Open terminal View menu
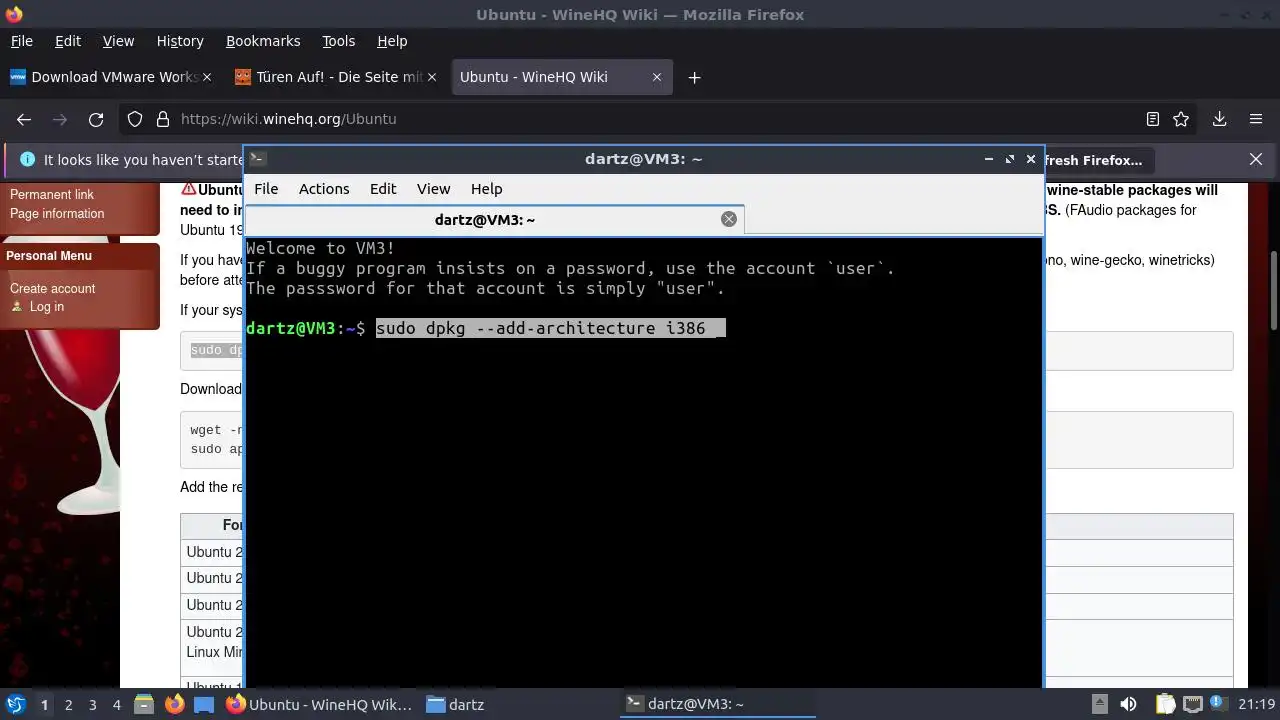This screenshot has width=1280, height=720. 433,189
